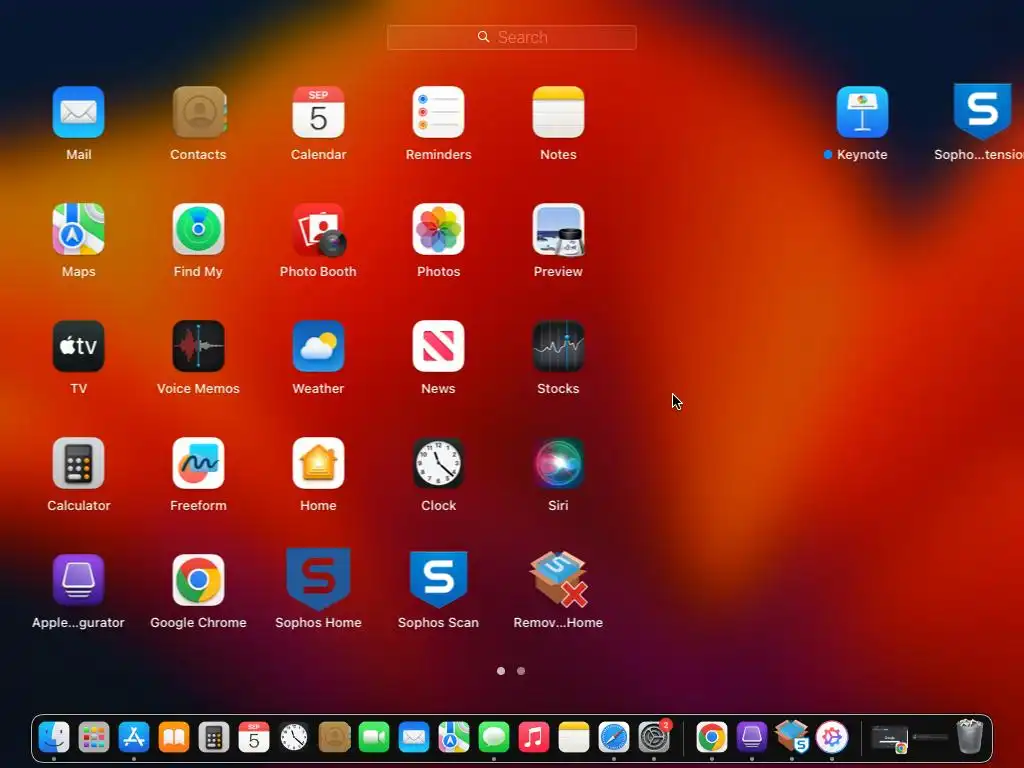Open the Weather app
1024x768 pixels.
pos(318,346)
